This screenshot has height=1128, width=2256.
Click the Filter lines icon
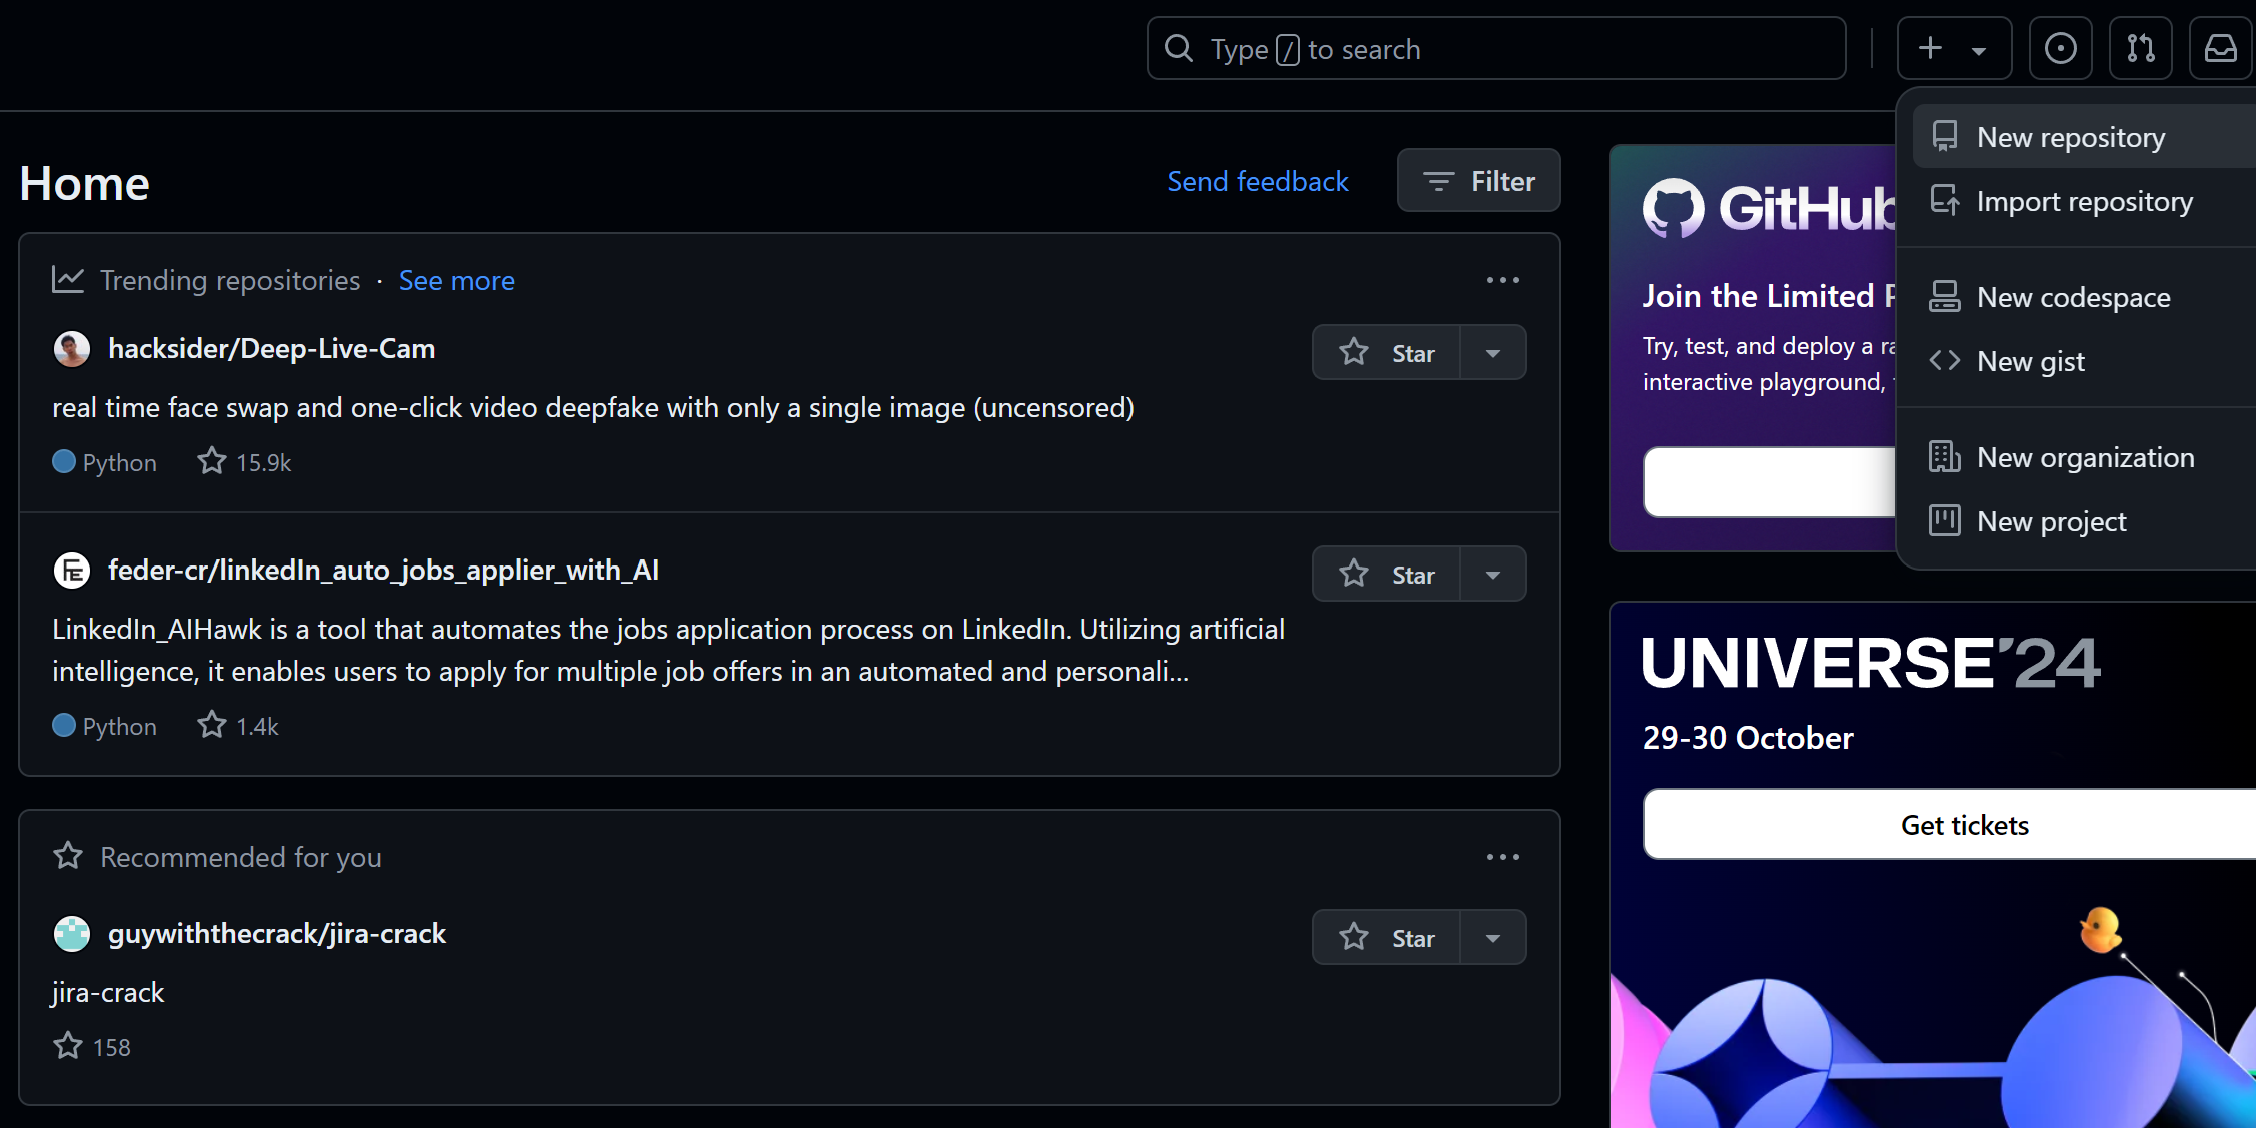1438,181
